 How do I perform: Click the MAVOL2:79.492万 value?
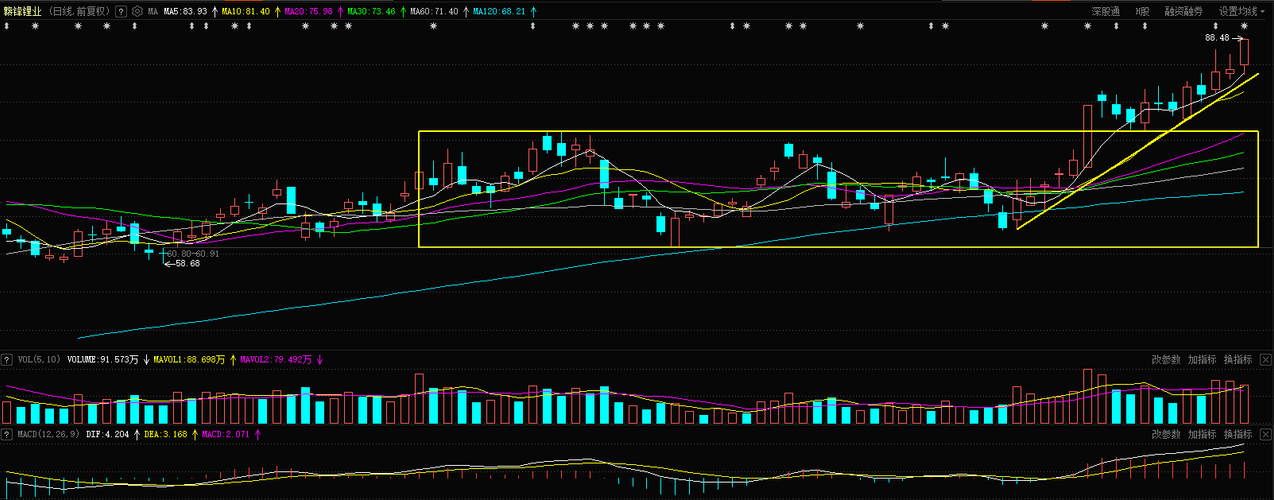[x=277, y=359]
